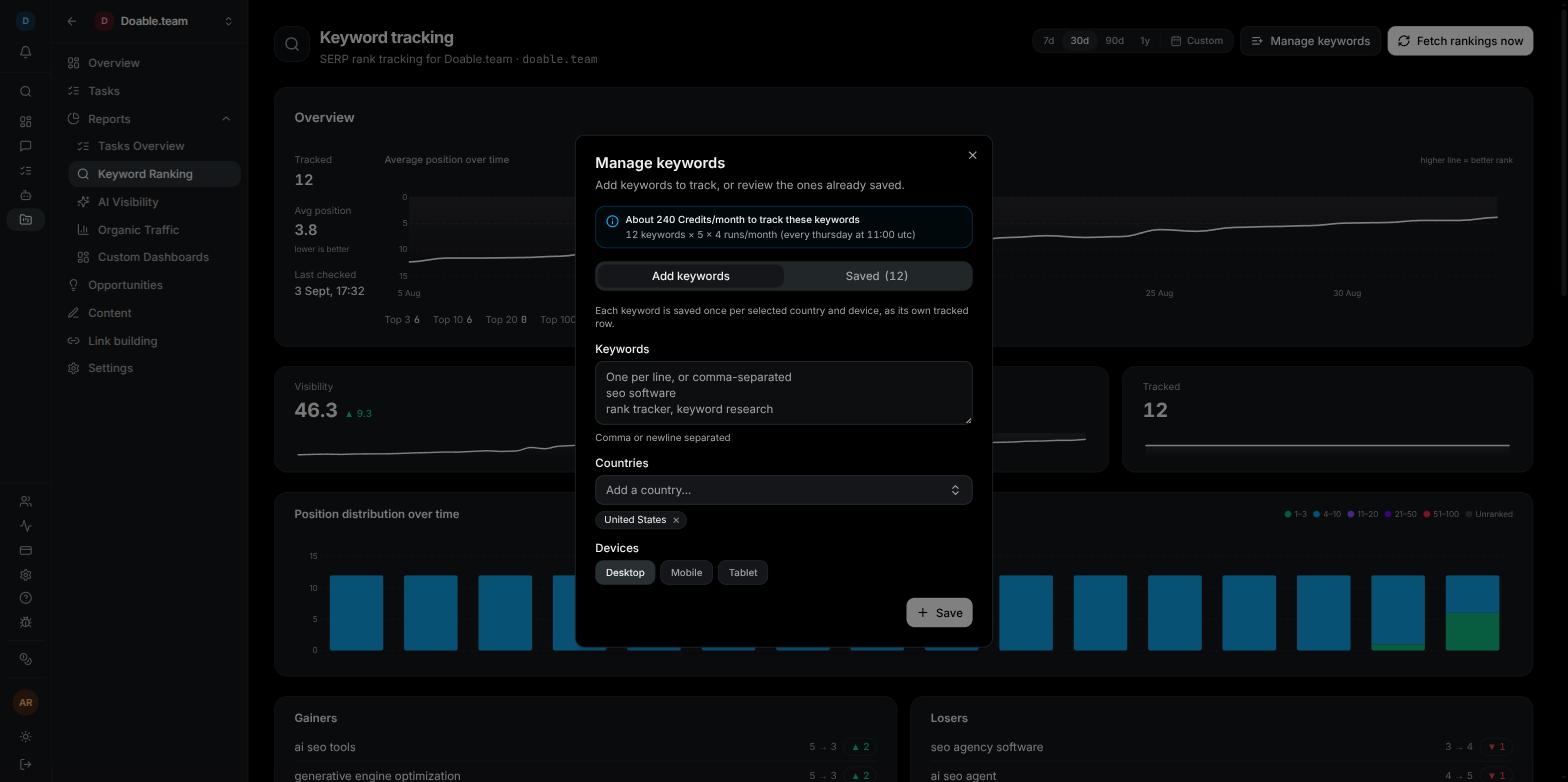Screen dimensions: 1568x782
Task: Click the search icon in the left rail
Action: 26,92
